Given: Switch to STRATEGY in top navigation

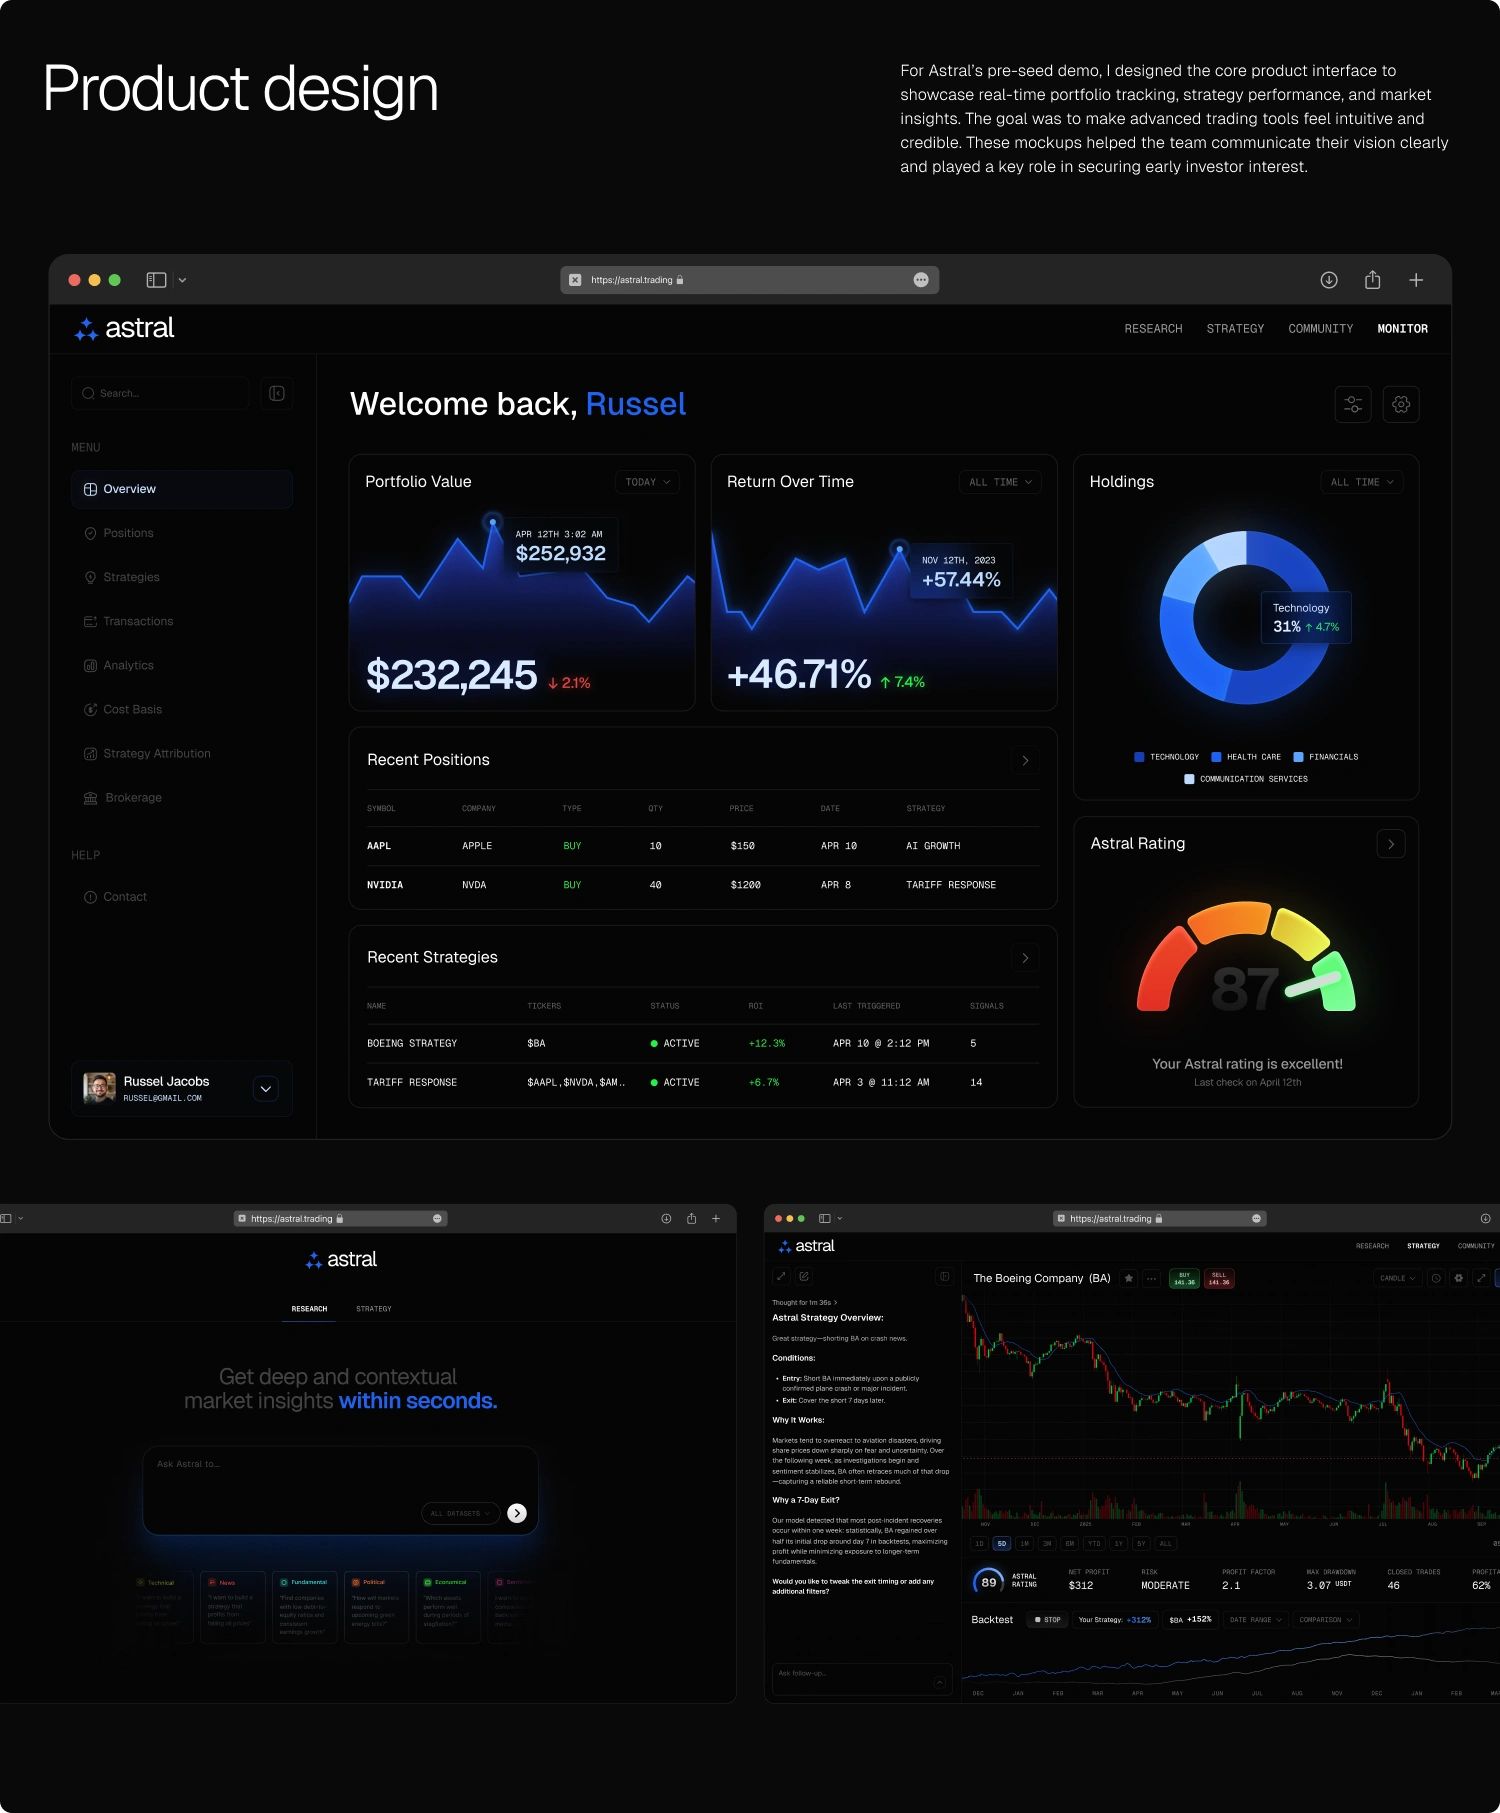Looking at the screenshot, I should (1235, 329).
